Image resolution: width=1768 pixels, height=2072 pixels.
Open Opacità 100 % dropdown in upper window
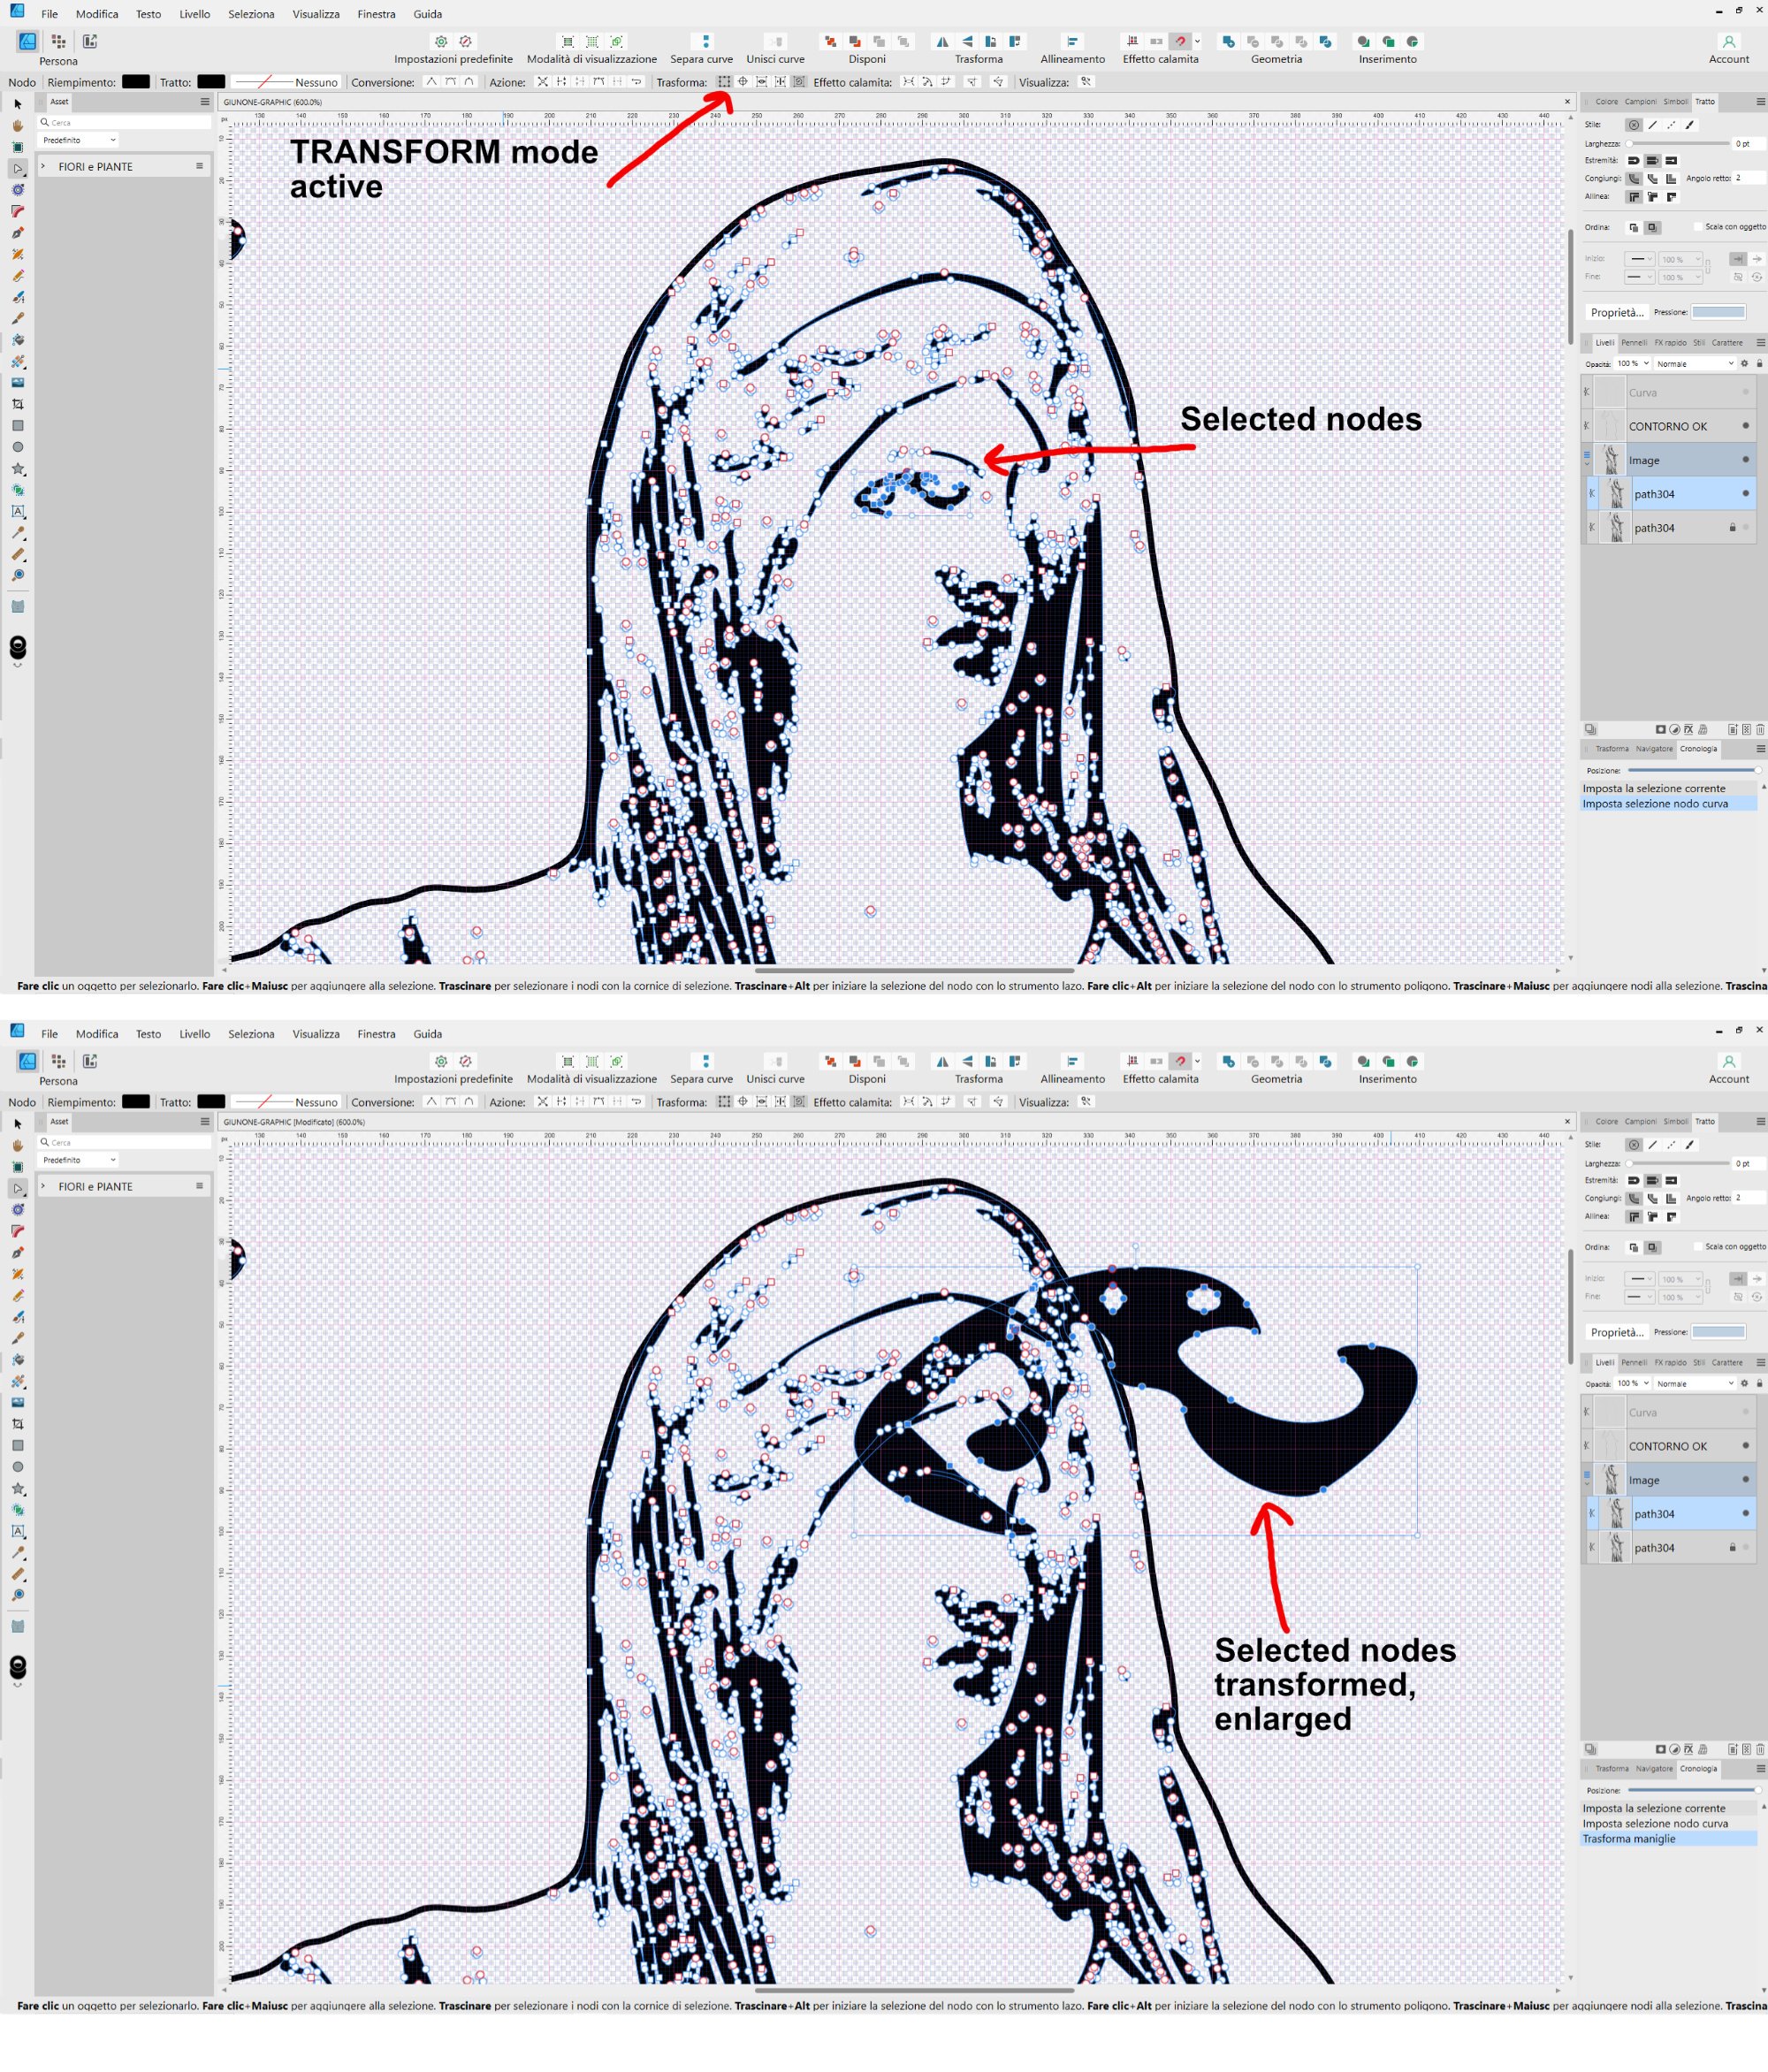pos(1632,363)
